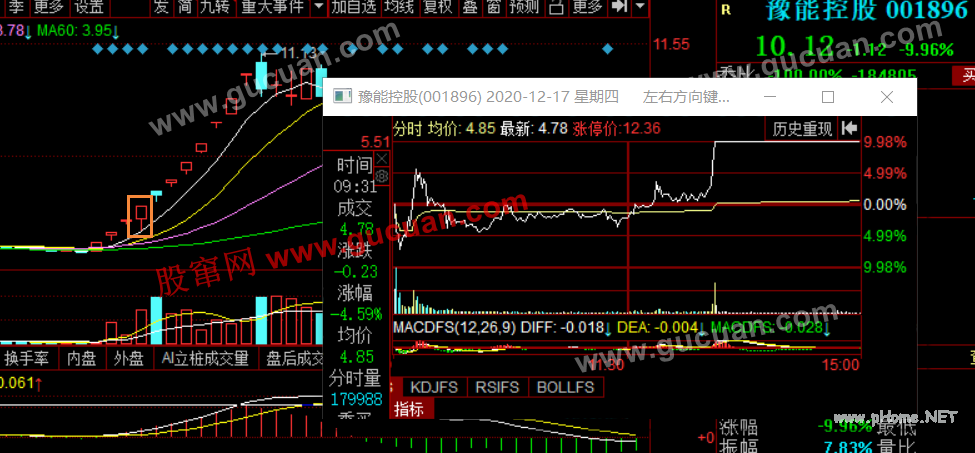This screenshot has width=975, height=453.
Task: Click the 凸 shaped toolbar icon
Action: (x=557, y=7)
